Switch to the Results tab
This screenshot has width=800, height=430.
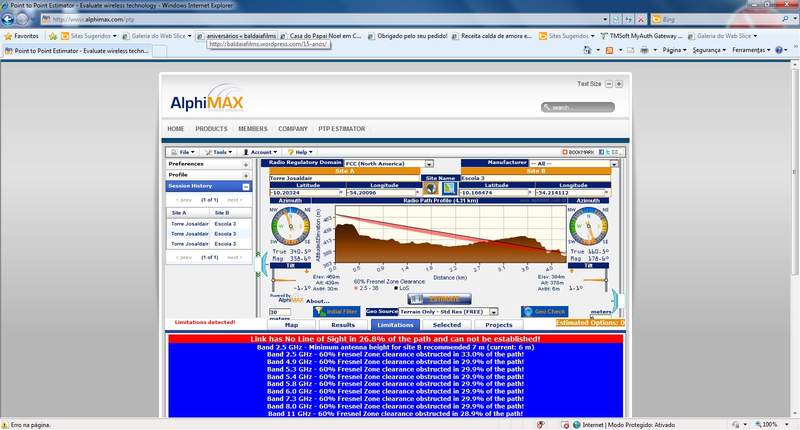(x=343, y=325)
